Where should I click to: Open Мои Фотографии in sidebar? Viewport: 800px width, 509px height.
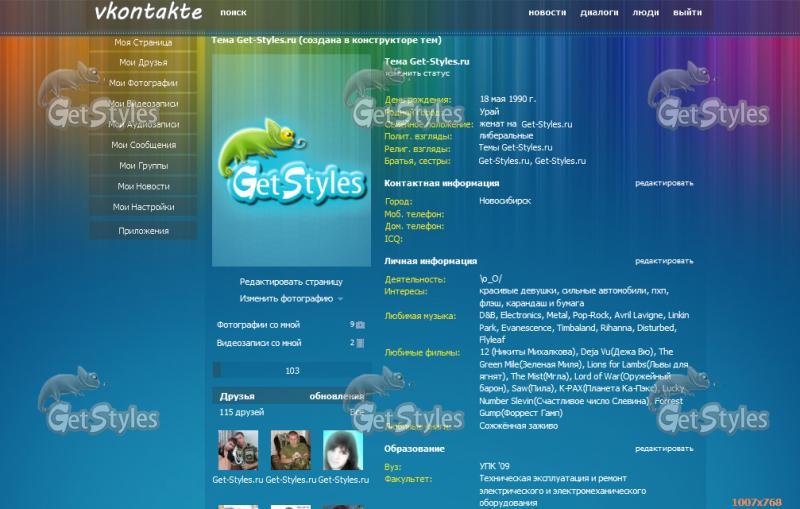tap(143, 83)
